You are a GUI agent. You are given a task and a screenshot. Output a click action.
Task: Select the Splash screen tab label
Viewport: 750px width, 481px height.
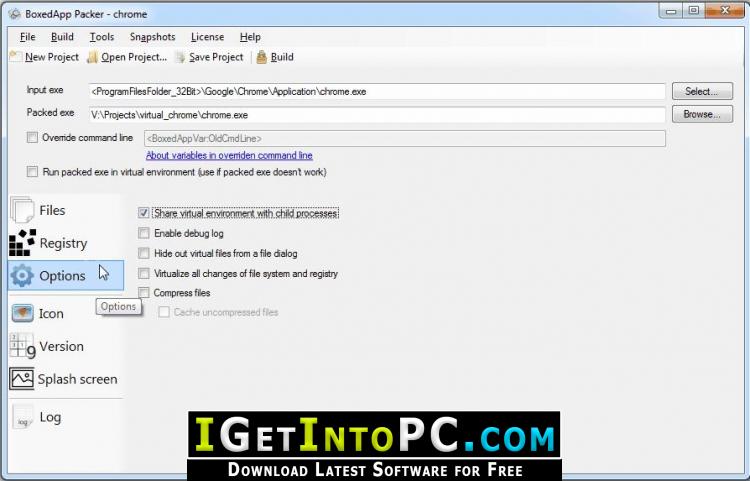(77, 379)
